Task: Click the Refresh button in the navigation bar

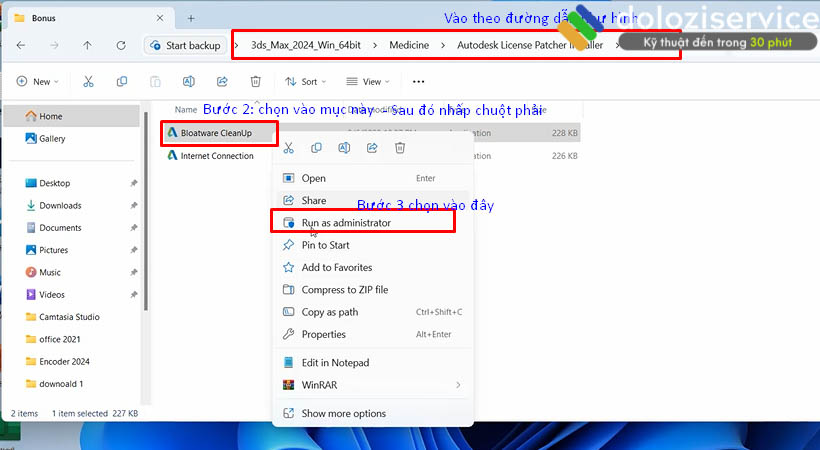Action: (x=121, y=45)
